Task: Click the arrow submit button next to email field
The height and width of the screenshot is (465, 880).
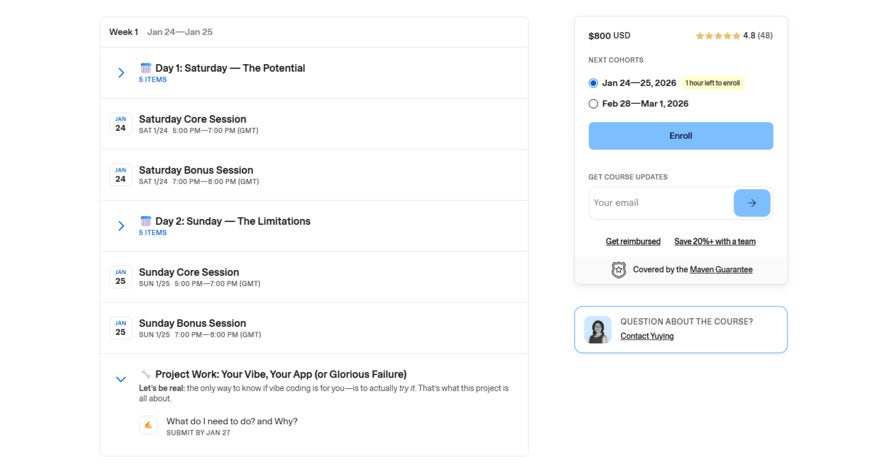Action: pyautogui.click(x=752, y=203)
